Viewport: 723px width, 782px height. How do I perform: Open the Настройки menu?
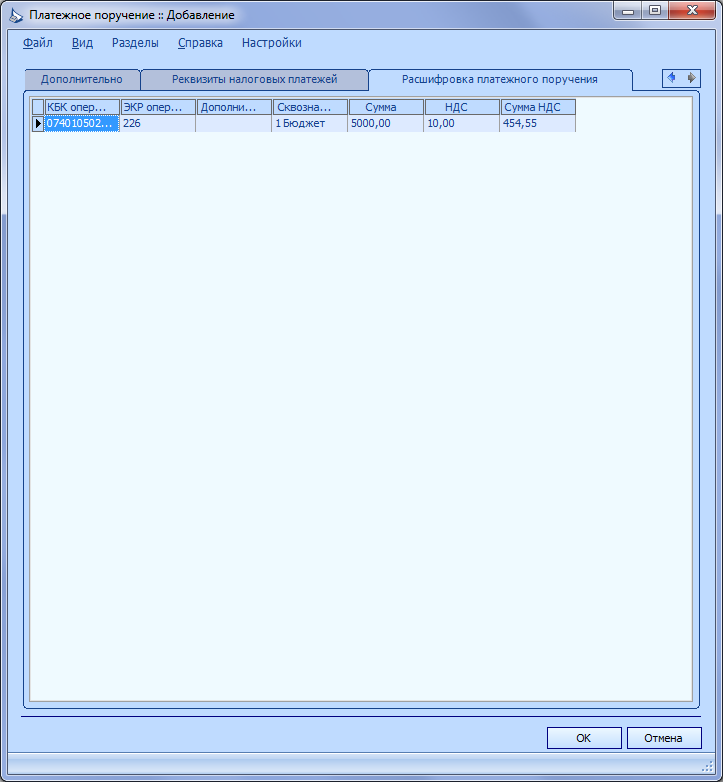pos(272,43)
